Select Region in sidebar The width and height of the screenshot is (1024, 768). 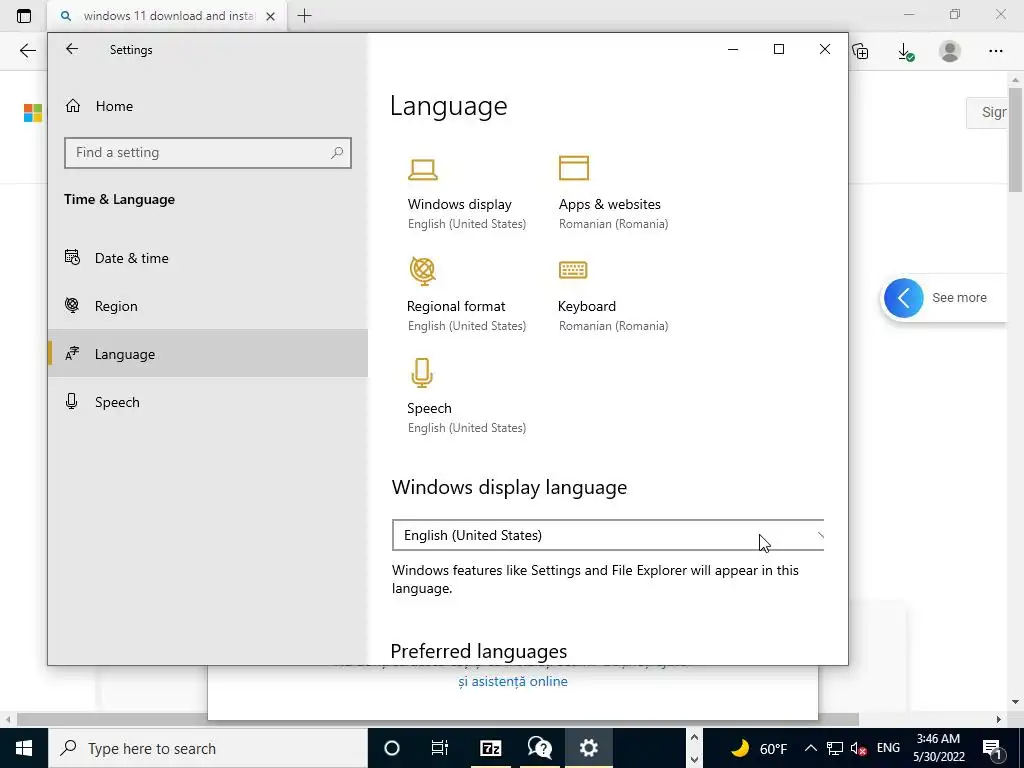tap(208, 306)
